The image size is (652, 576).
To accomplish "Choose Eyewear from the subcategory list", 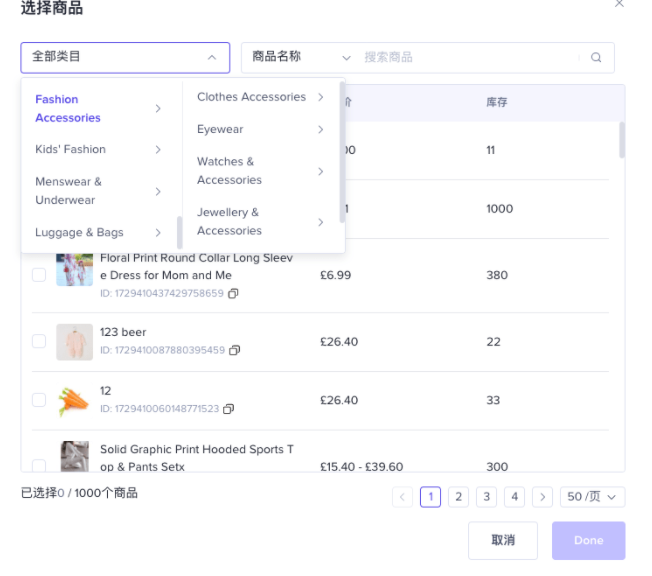I will click(220, 130).
